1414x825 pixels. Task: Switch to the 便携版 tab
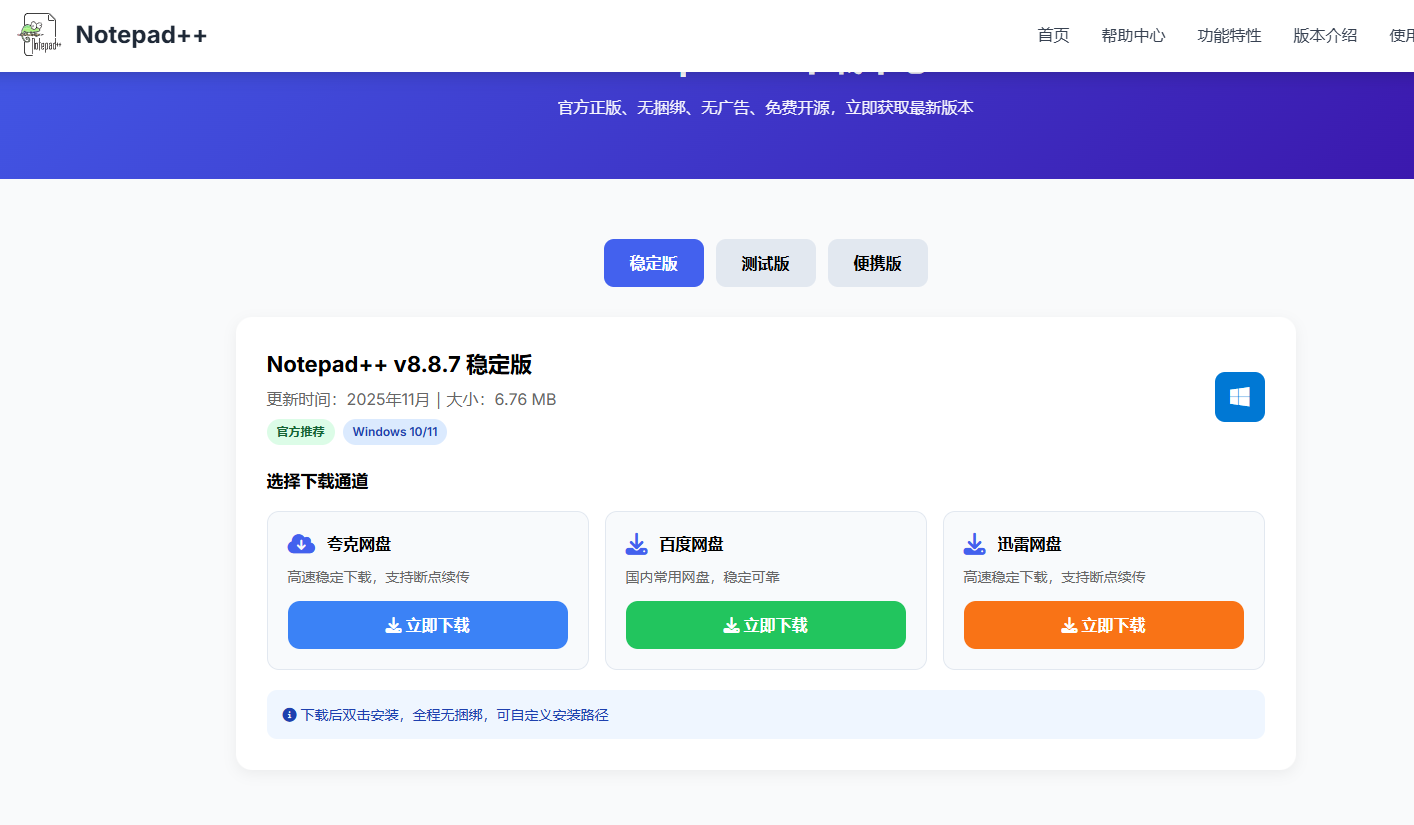click(878, 263)
